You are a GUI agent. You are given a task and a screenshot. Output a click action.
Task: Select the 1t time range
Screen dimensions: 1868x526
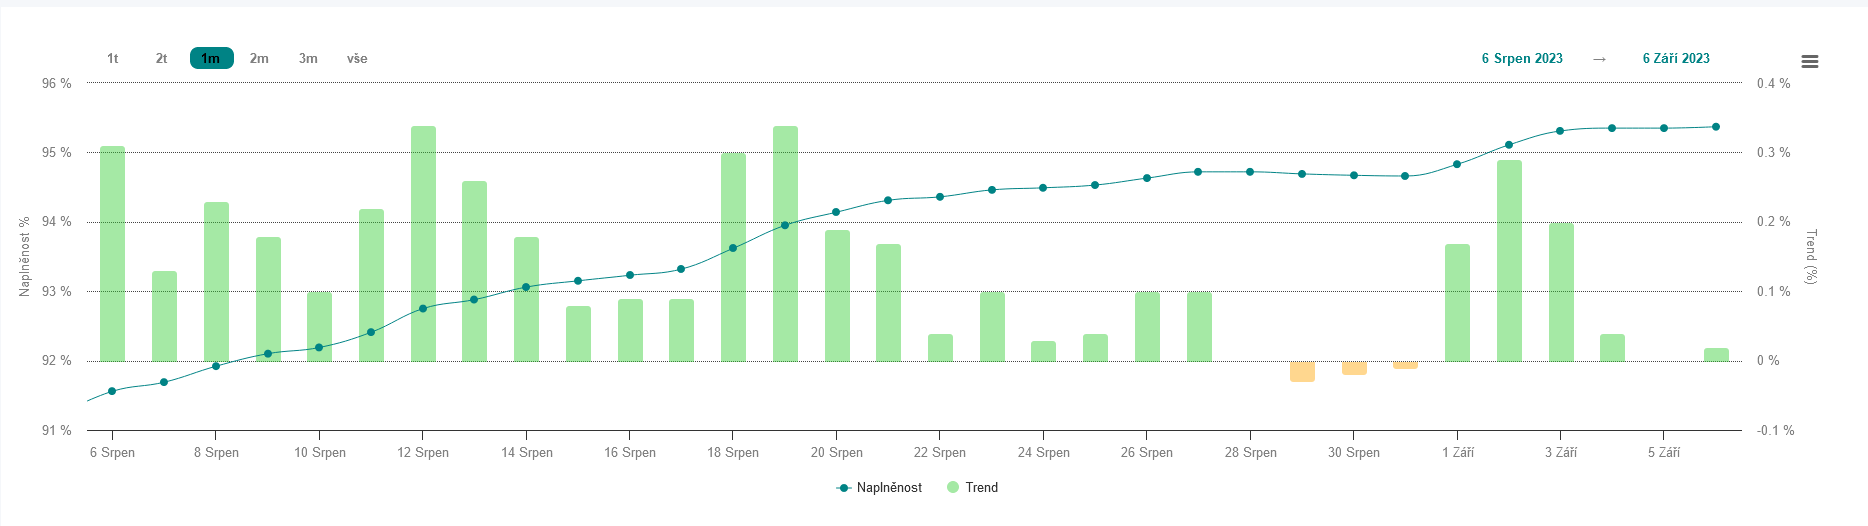click(x=113, y=59)
